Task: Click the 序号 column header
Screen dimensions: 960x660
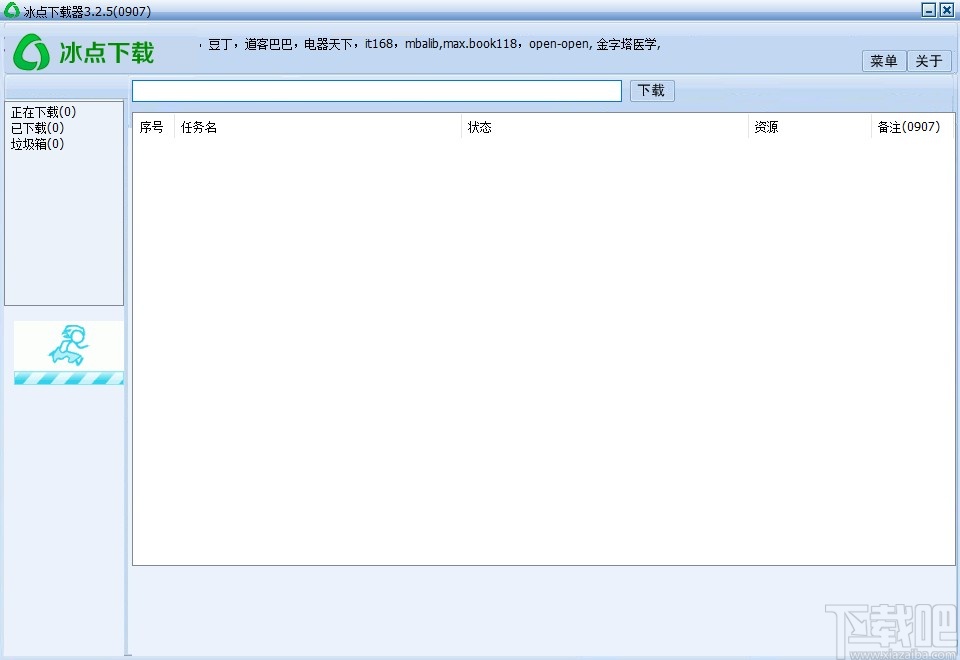Action: (154, 127)
